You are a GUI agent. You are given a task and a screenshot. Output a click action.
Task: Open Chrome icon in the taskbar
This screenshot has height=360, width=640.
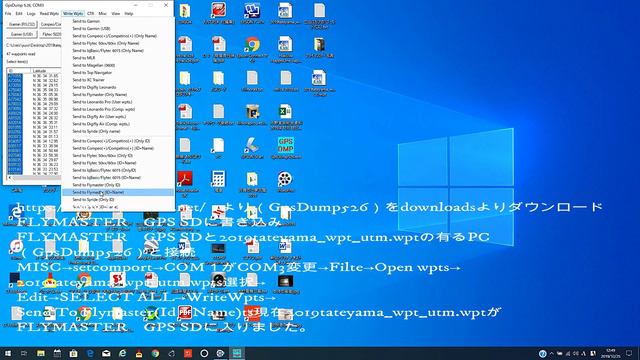[x=155, y=353]
